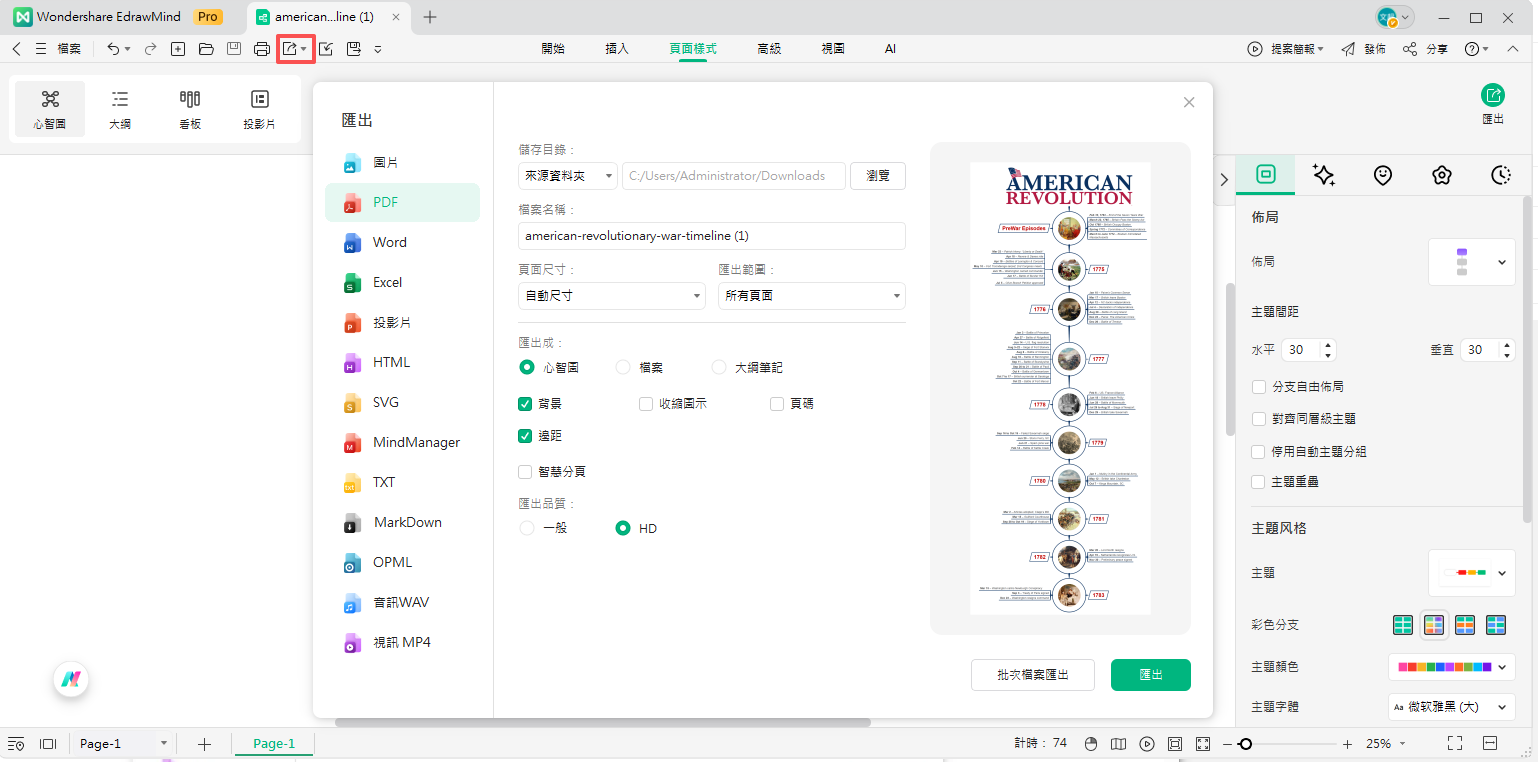The image size is (1538, 762).
Task: Open the version history clock icon
Action: (x=1500, y=175)
